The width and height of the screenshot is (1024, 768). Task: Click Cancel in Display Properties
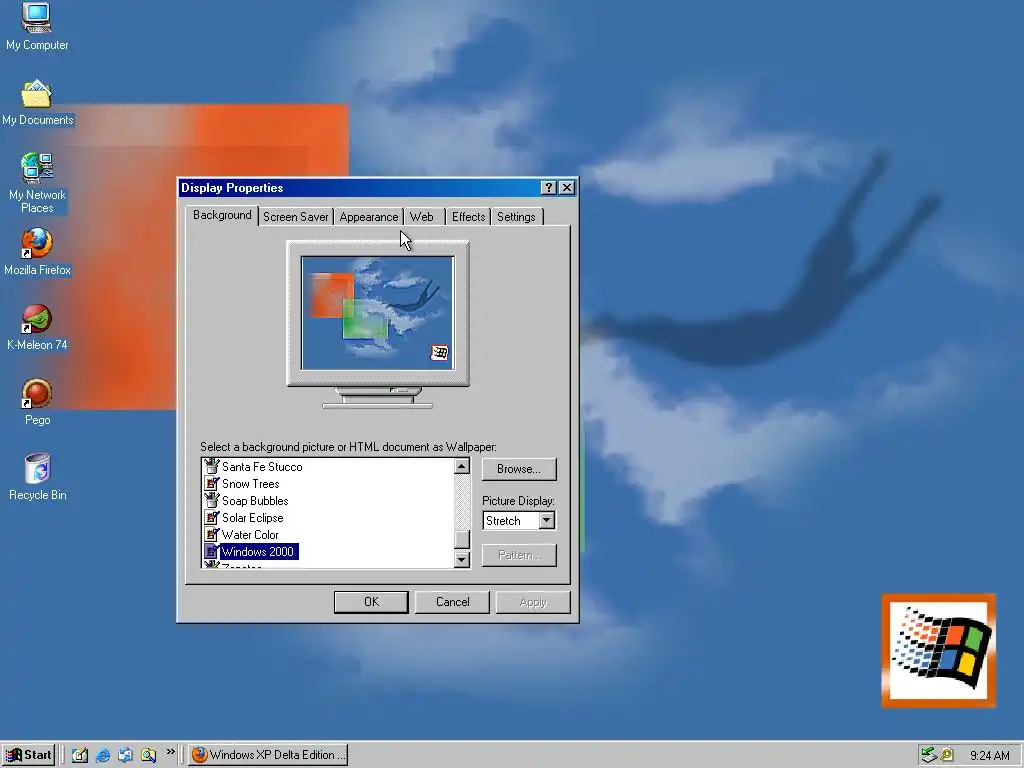[x=452, y=602]
